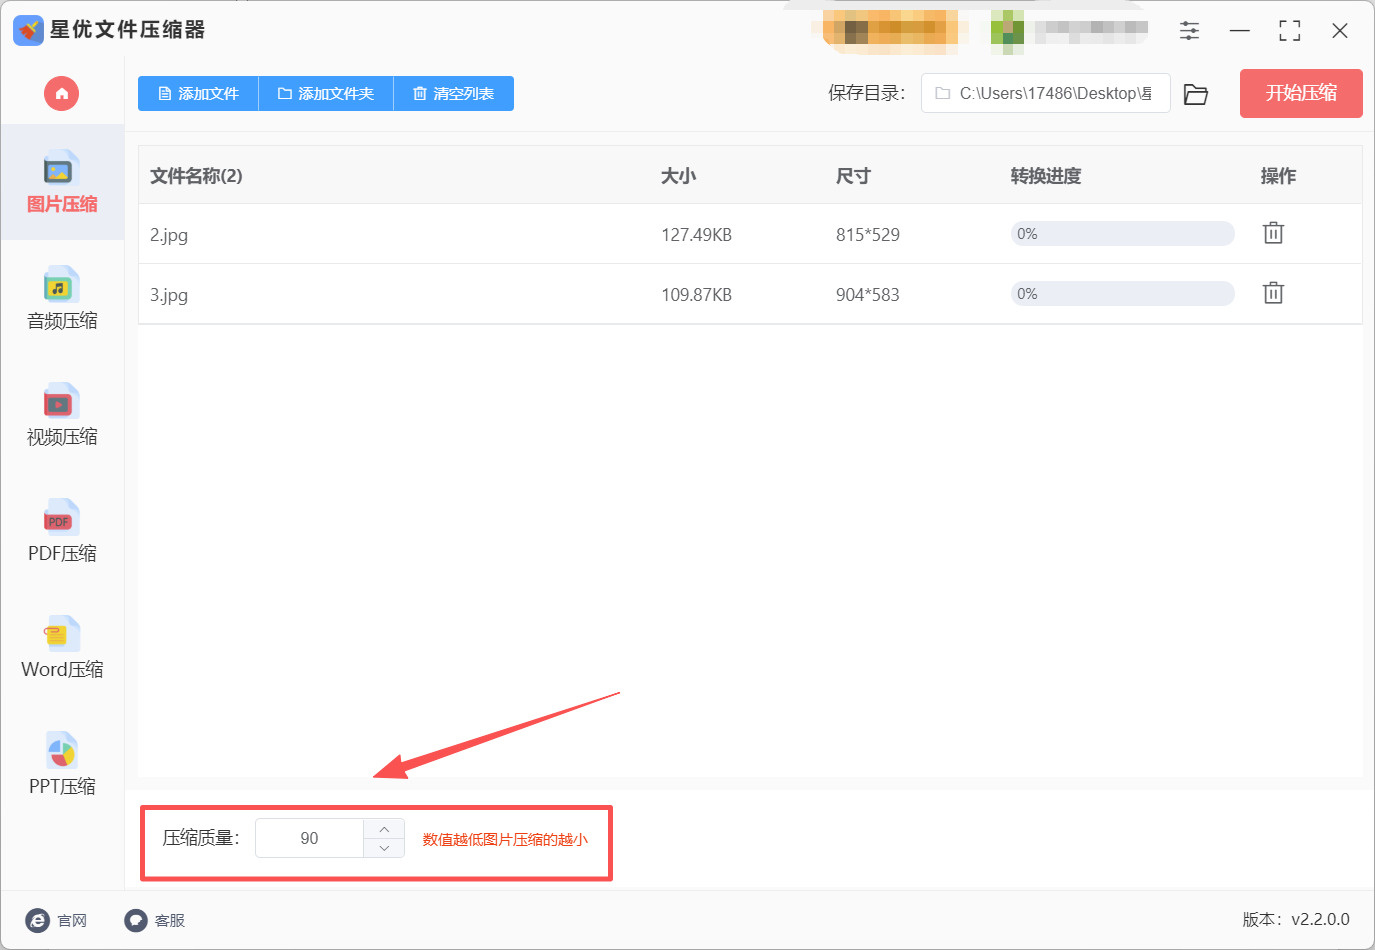
Task: Click the 尺寸 column header
Action: (853, 176)
